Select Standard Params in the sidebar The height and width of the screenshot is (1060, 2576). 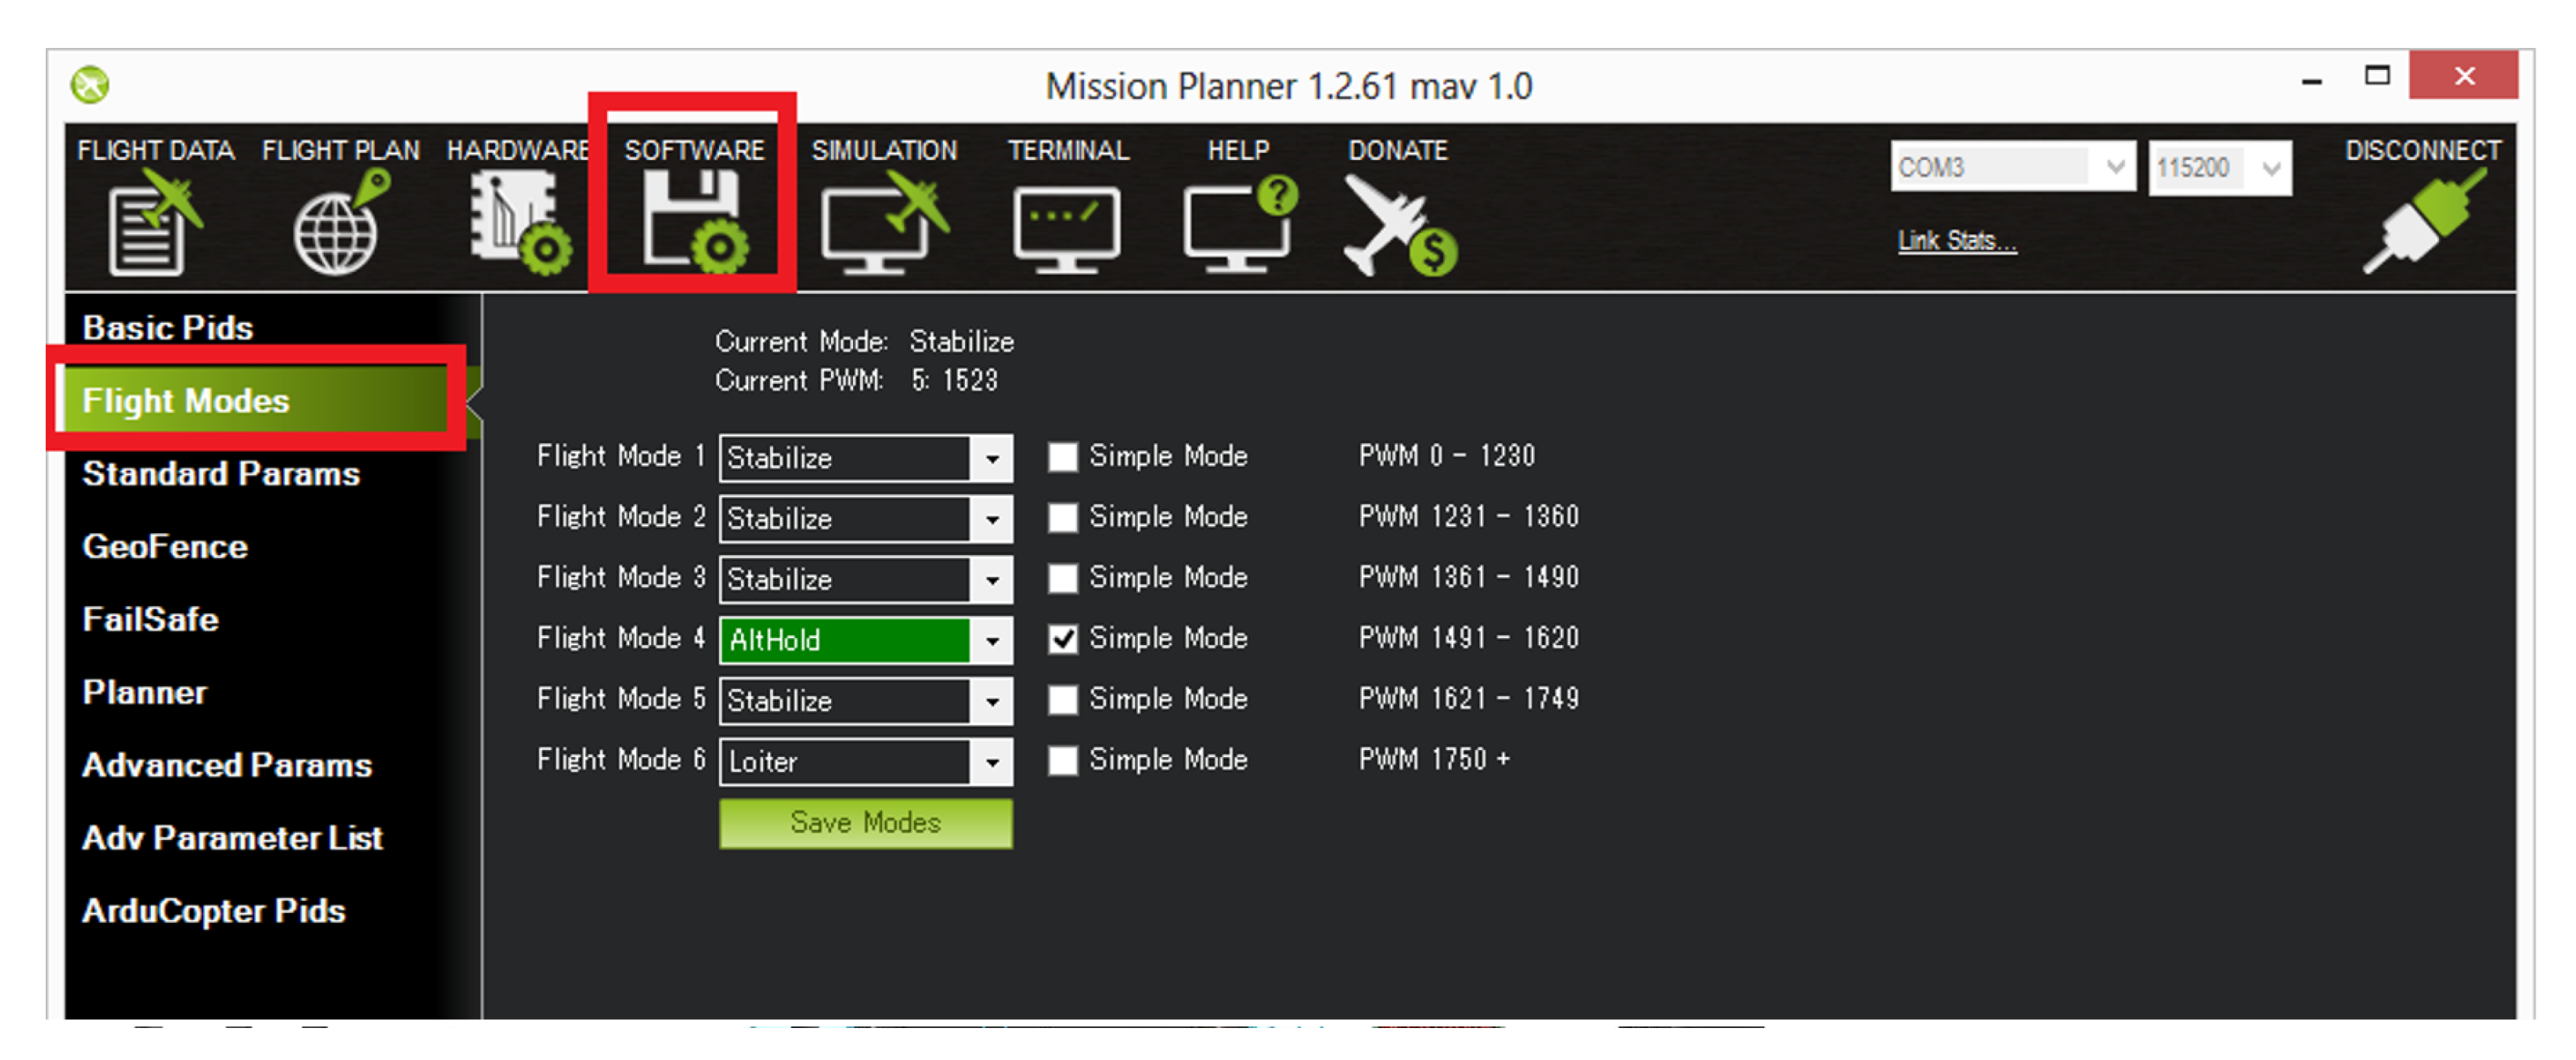(x=220, y=473)
